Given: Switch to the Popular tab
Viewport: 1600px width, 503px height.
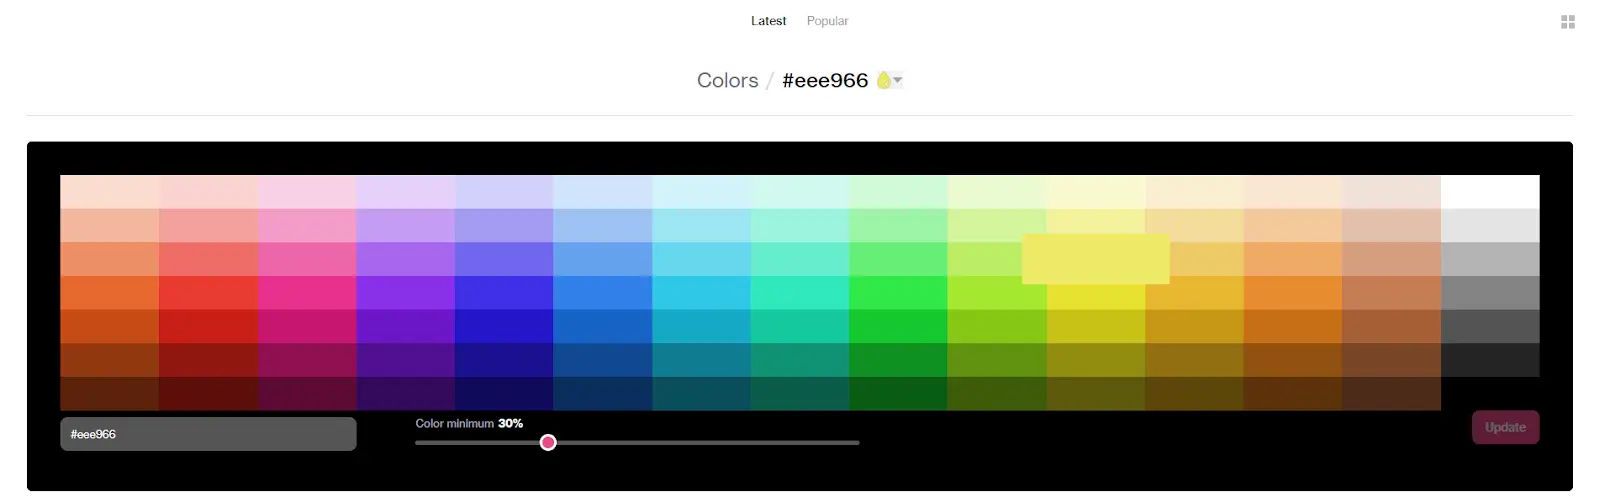Looking at the screenshot, I should [827, 21].
